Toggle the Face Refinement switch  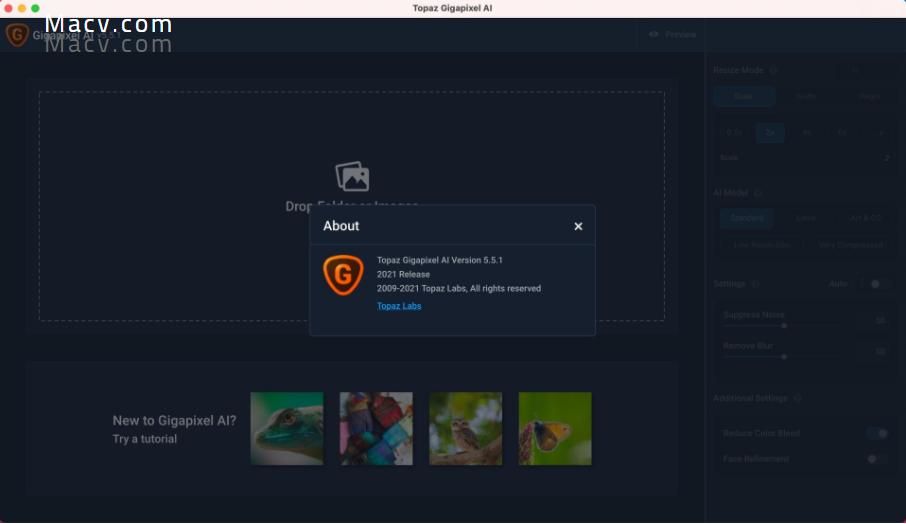(877, 459)
